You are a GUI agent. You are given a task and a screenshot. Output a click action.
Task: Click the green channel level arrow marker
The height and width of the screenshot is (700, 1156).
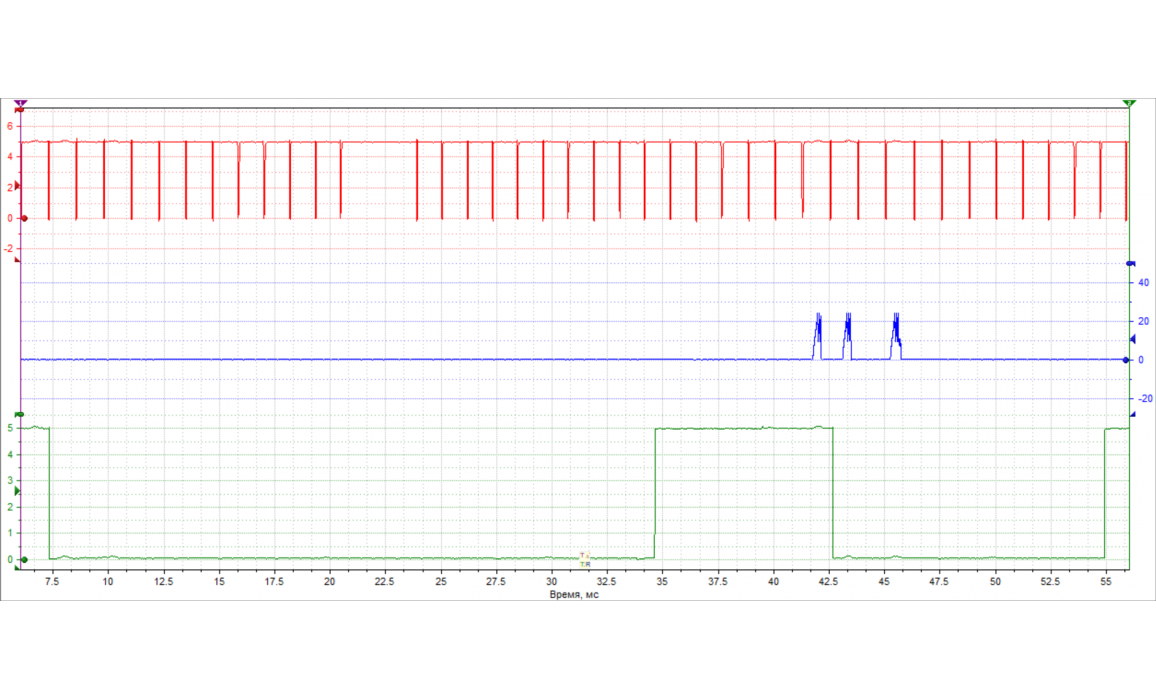[x=17, y=491]
